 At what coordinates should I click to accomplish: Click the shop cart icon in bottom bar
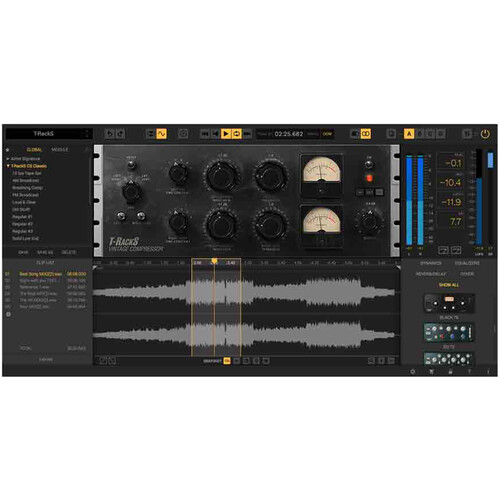coord(431,371)
